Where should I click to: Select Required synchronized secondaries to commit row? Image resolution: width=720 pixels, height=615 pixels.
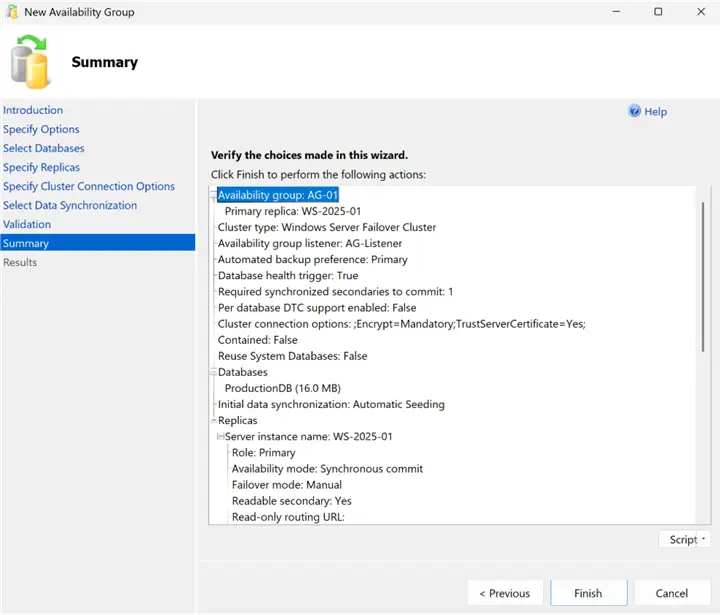click(336, 292)
